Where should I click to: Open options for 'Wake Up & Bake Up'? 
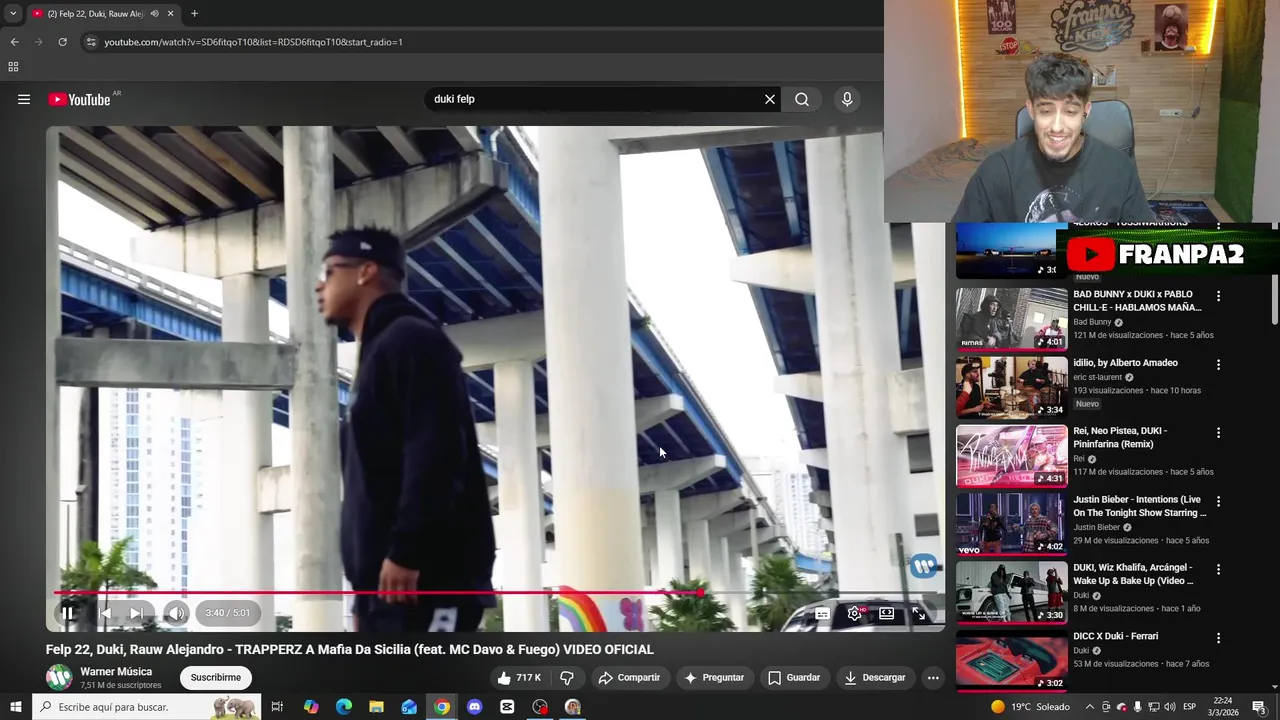pyautogui.click(x=1218, y=569)
